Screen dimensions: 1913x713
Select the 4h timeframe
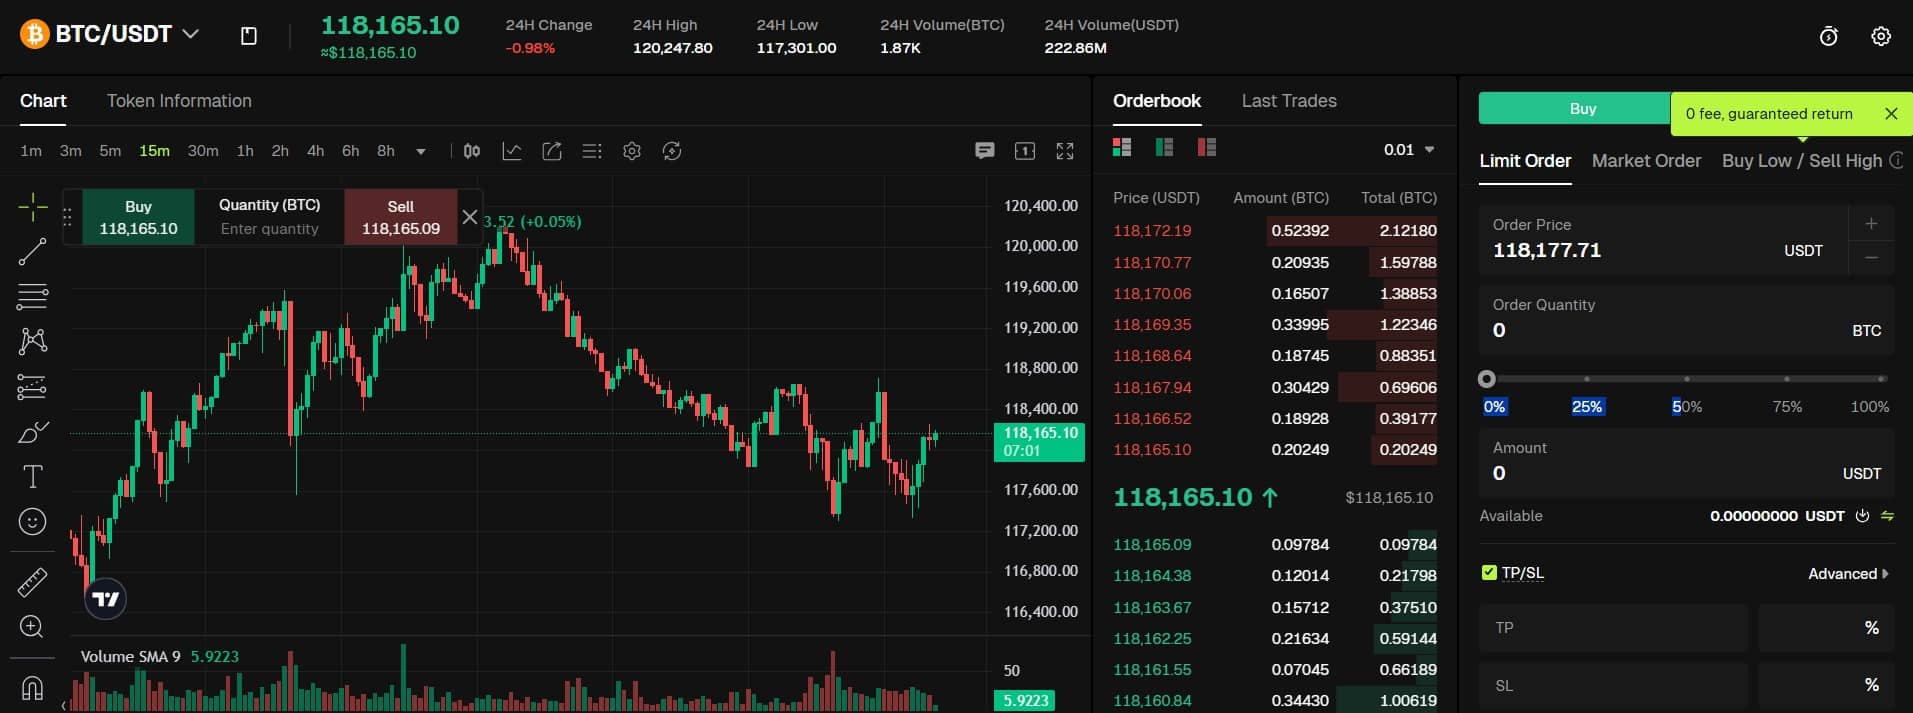[x=315, y=151]
